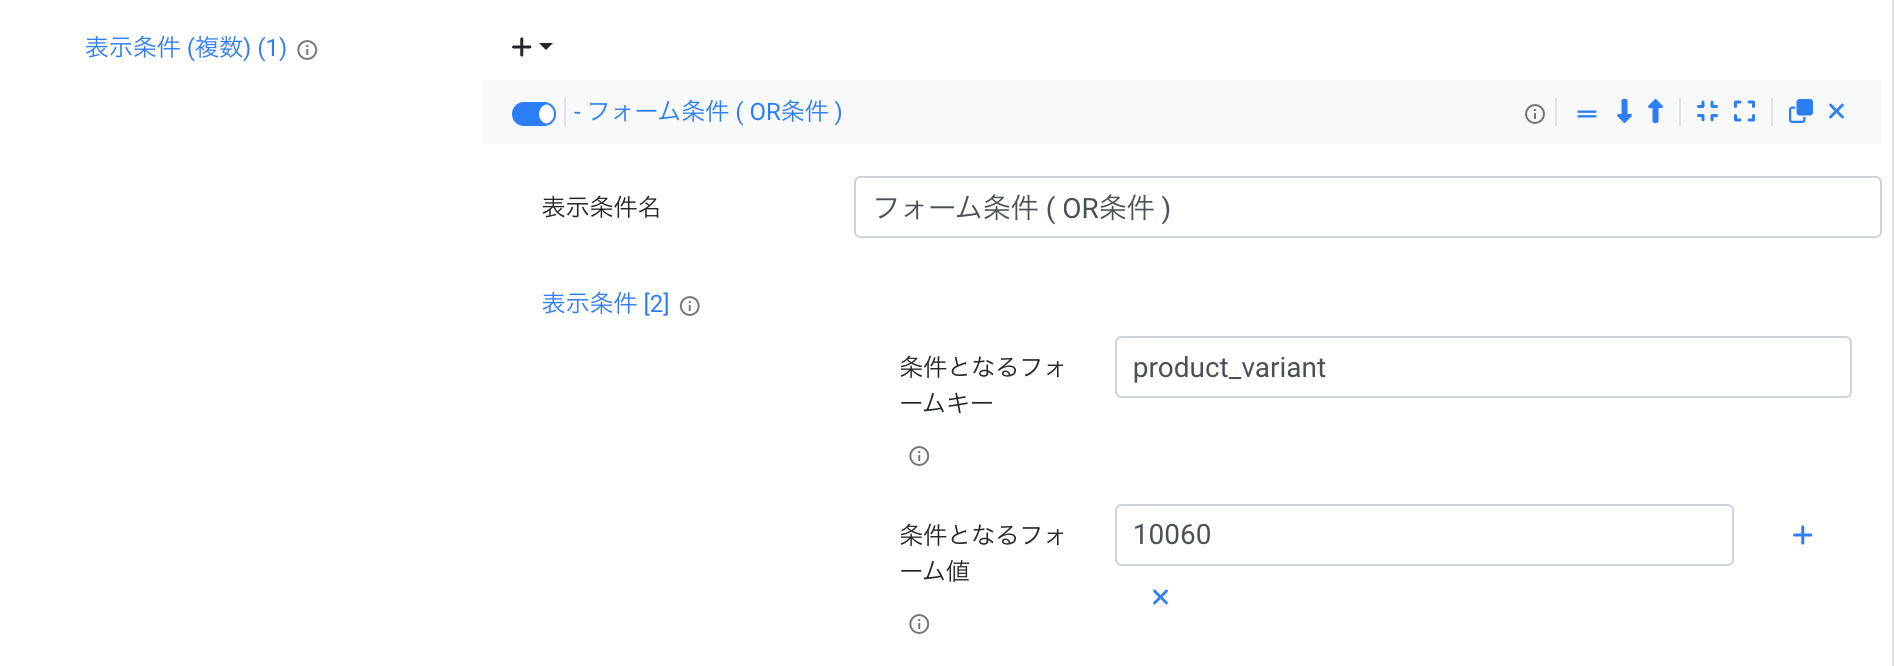The width and height of the screenshot is (1894, 666).
Task: Toggle off the フォーム条件 ( OR条件 ) switch
Action: pyautogui.click(x=533, y=114)
